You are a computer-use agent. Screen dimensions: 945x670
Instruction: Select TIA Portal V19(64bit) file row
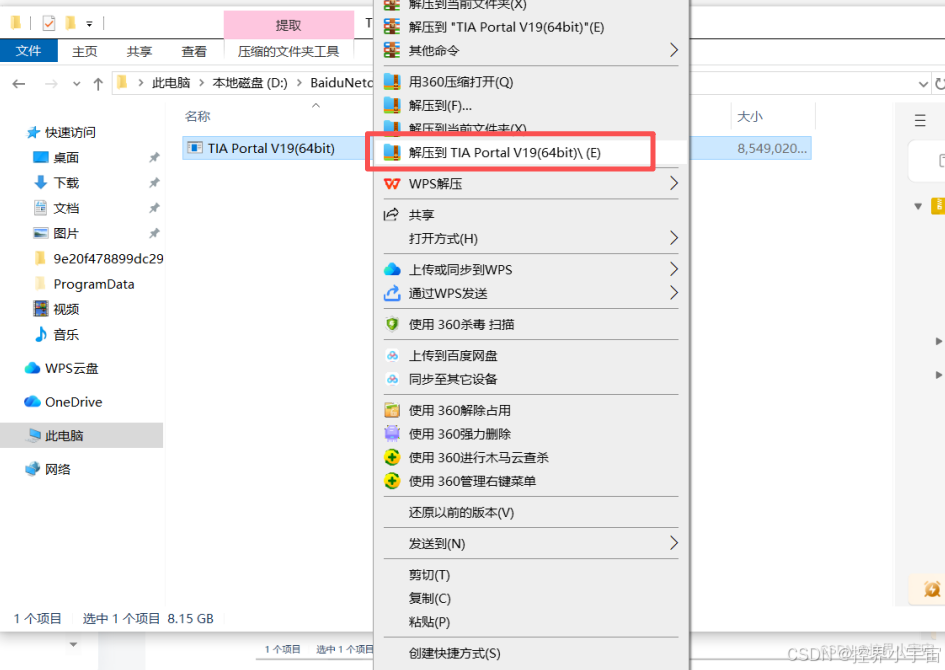point(270,148)
